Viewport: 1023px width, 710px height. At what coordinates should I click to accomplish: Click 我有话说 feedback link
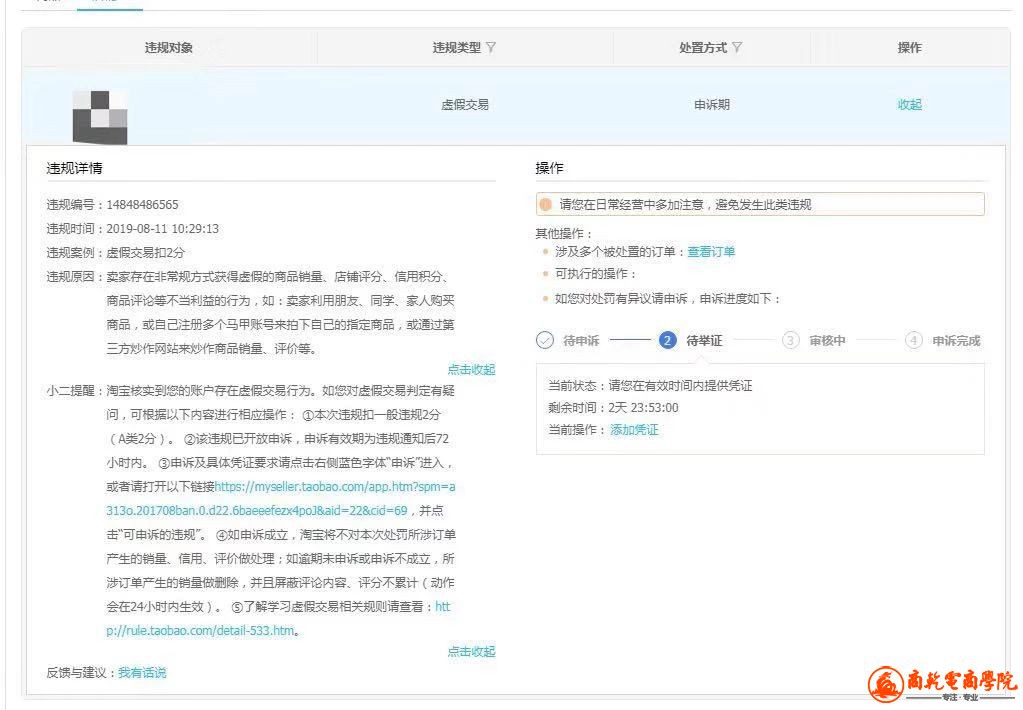click(x=142, y=672)
